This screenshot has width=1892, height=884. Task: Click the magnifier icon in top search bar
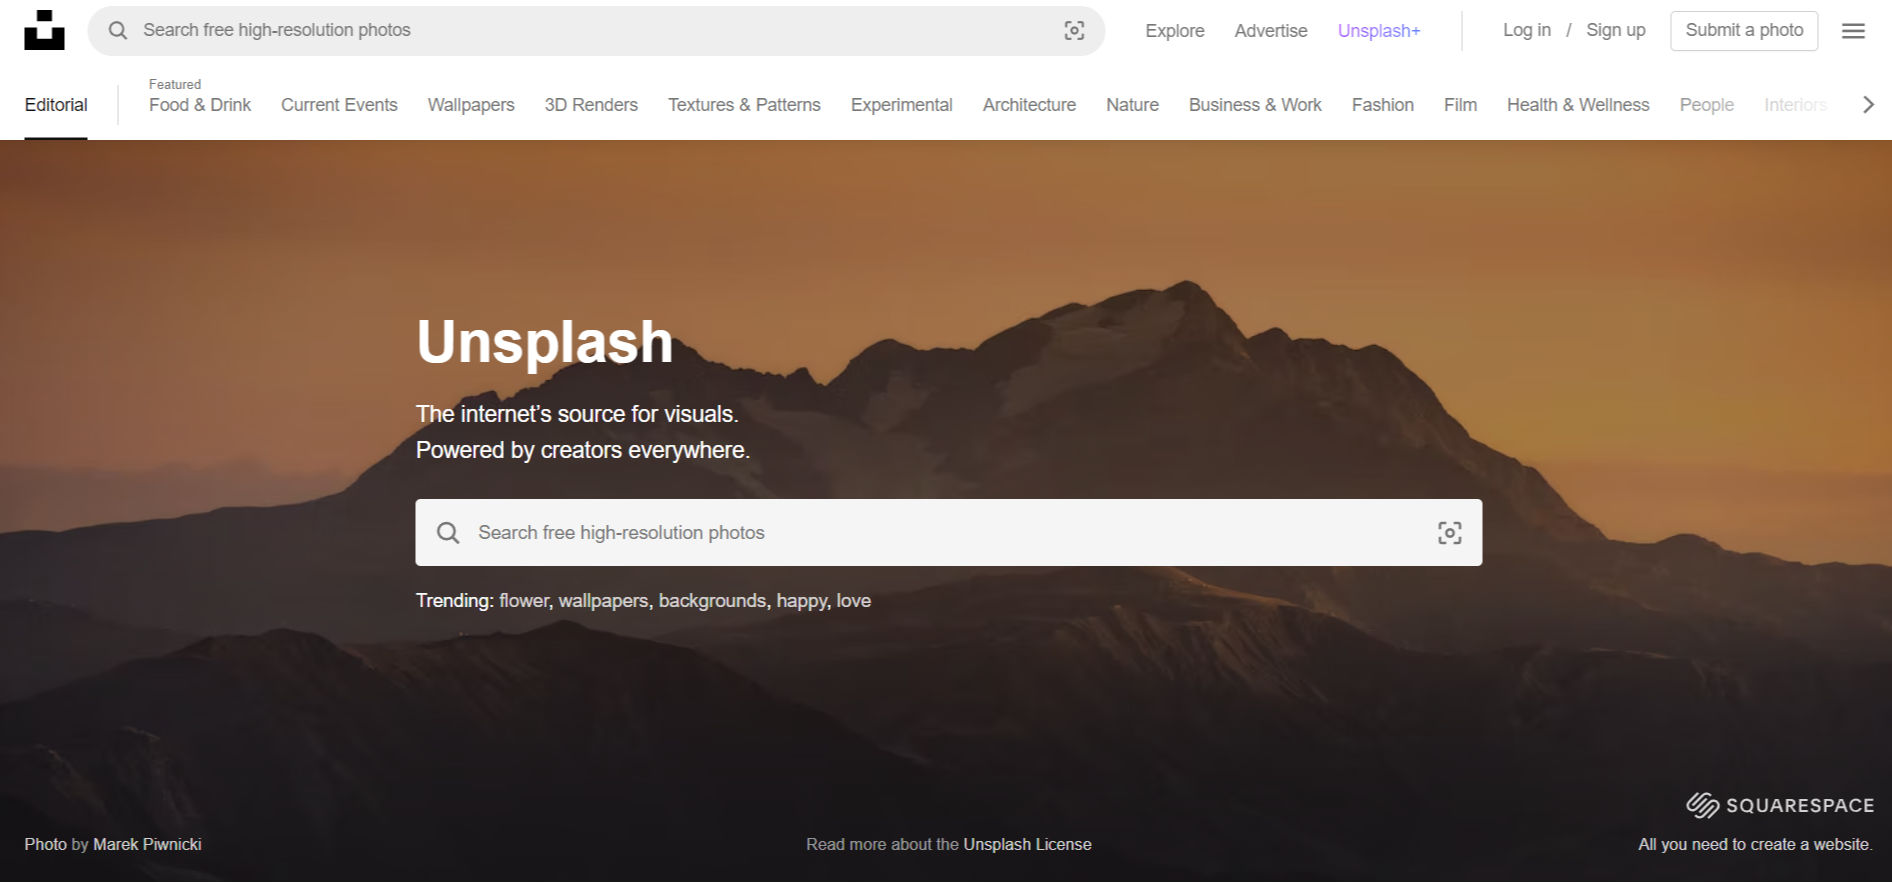(118, 30)
